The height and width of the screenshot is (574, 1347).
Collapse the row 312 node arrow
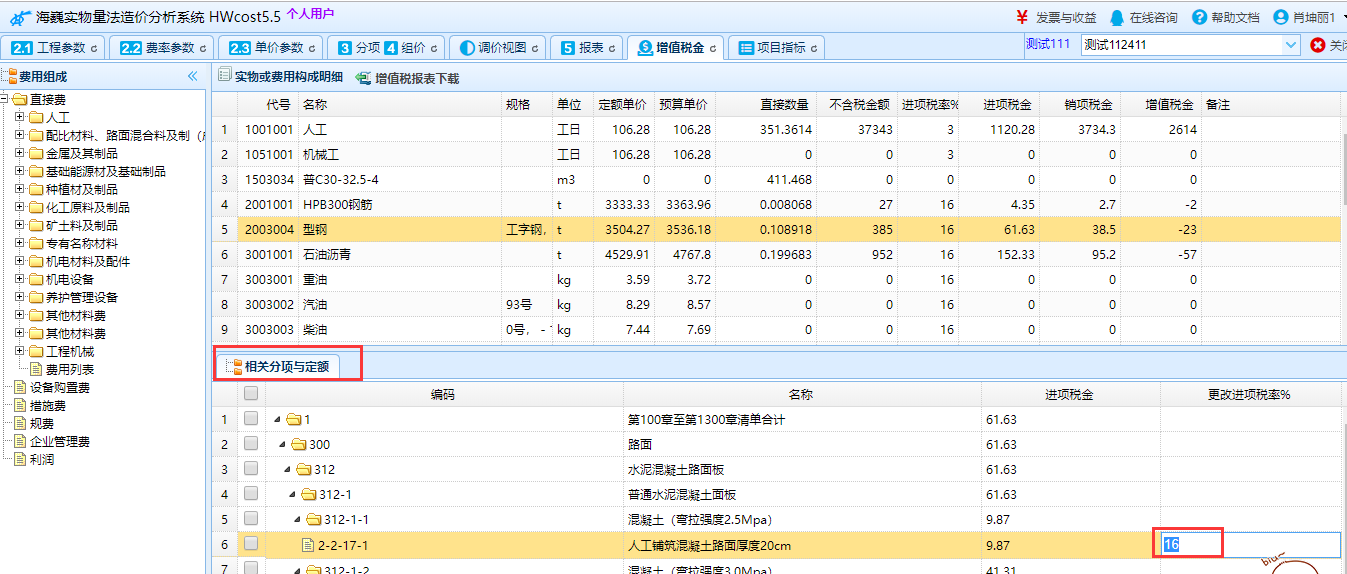tap(287, 469)
